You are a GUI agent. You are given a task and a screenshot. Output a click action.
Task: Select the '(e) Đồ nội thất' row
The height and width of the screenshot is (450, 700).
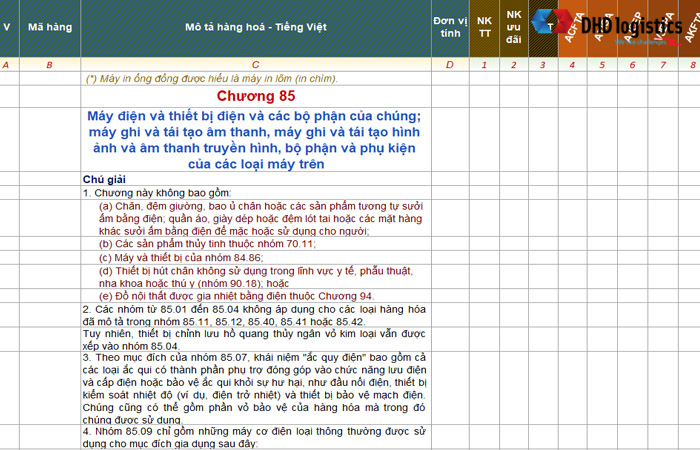[x=256, y=296]
